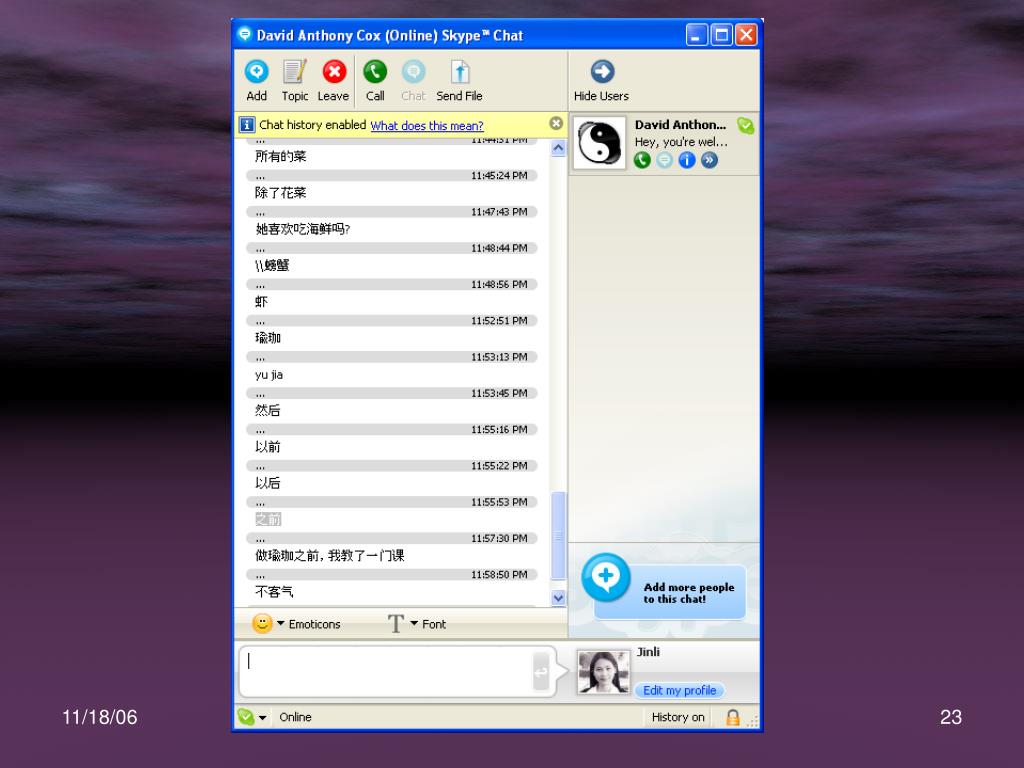Click the message '然后'
Image resolution: width=1024 pixels, height=768 pixels.
click(x=268, y=411)
